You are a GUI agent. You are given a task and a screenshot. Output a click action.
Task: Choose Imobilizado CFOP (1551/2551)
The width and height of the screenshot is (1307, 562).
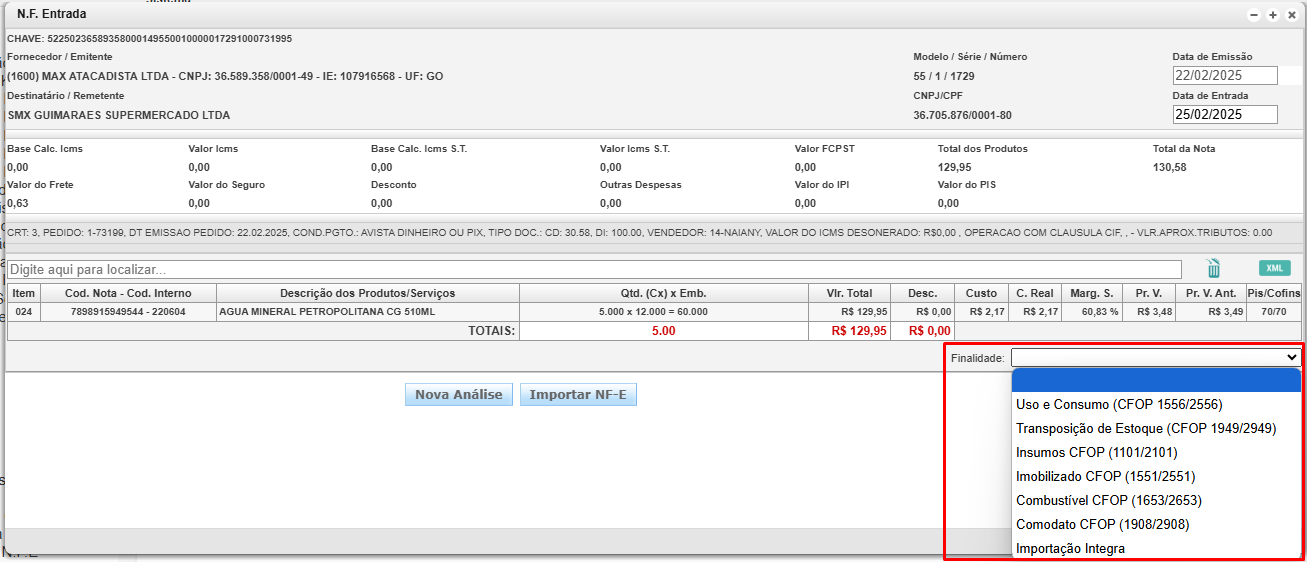[1105, 476]
